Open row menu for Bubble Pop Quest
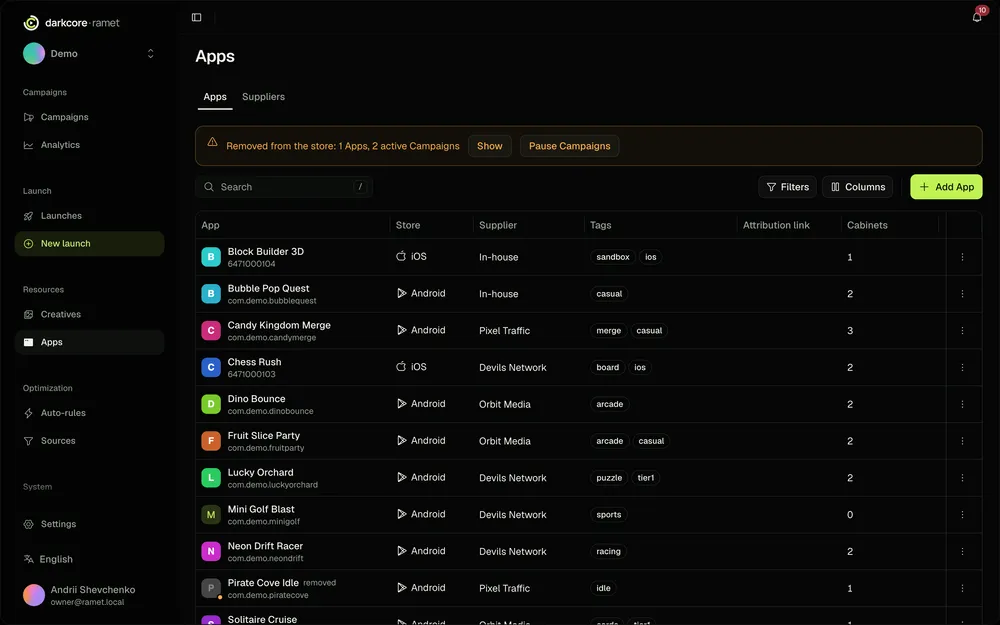 [x=962, y=294]
